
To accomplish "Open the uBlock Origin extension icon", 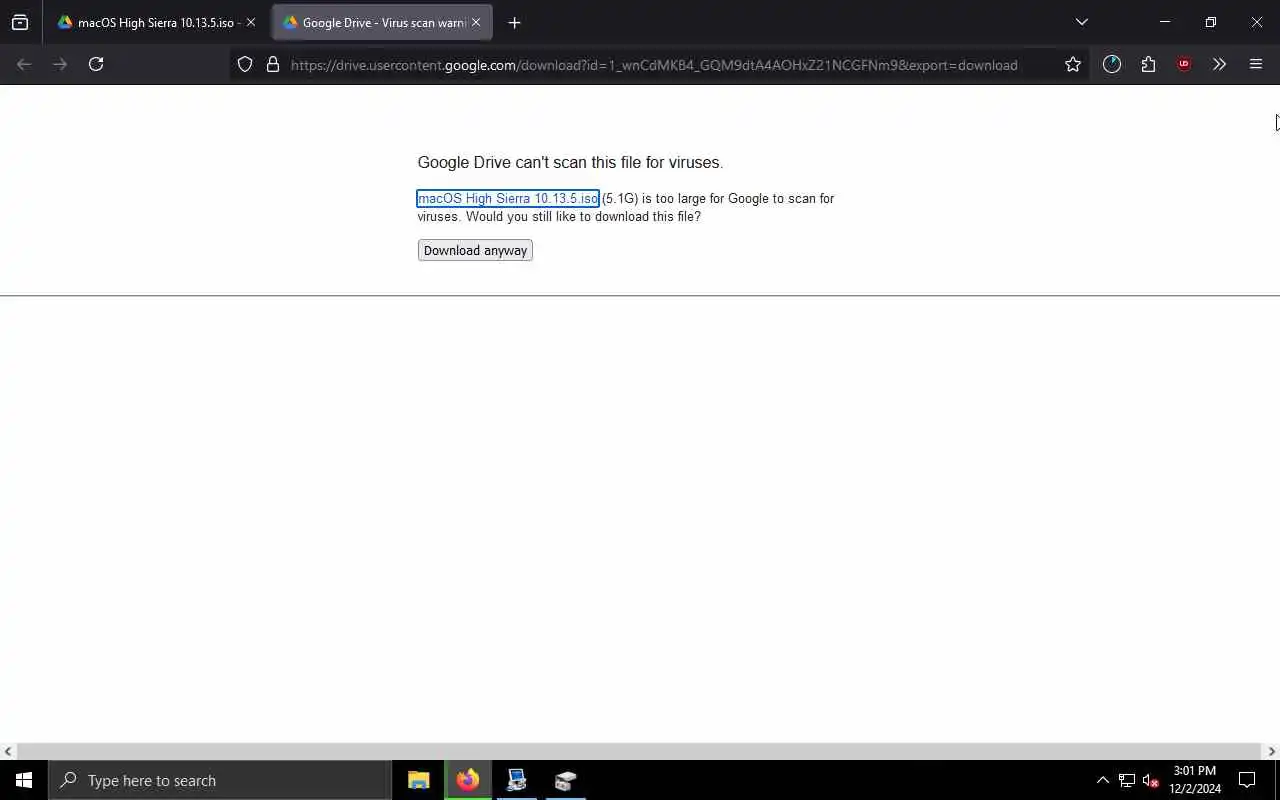I will (1184, 64).
